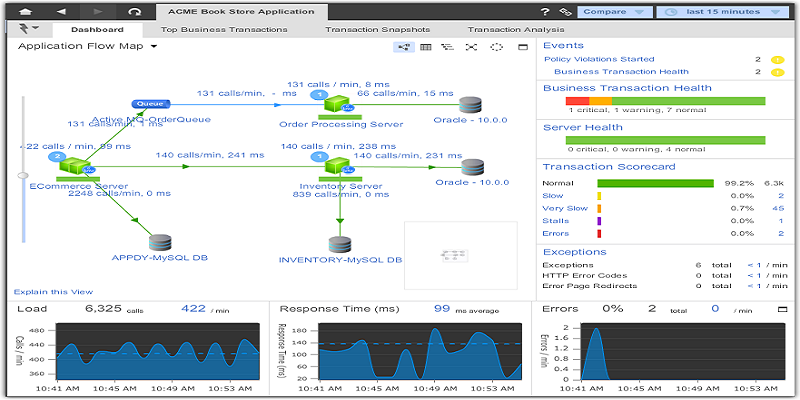Refresh the dashboard with reload icon

point(134,11)
